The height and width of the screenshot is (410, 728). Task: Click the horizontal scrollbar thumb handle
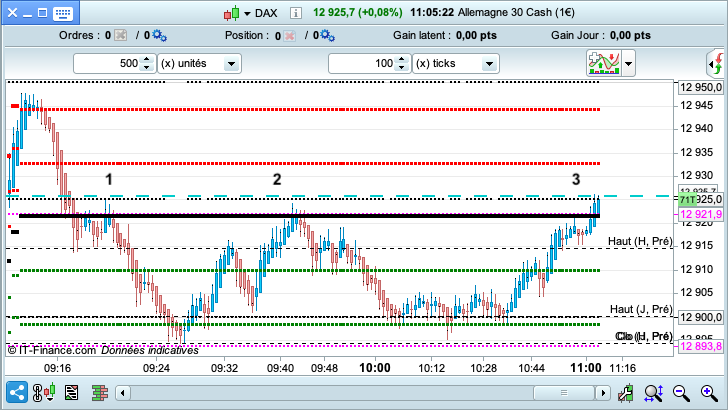click(564, 393)
